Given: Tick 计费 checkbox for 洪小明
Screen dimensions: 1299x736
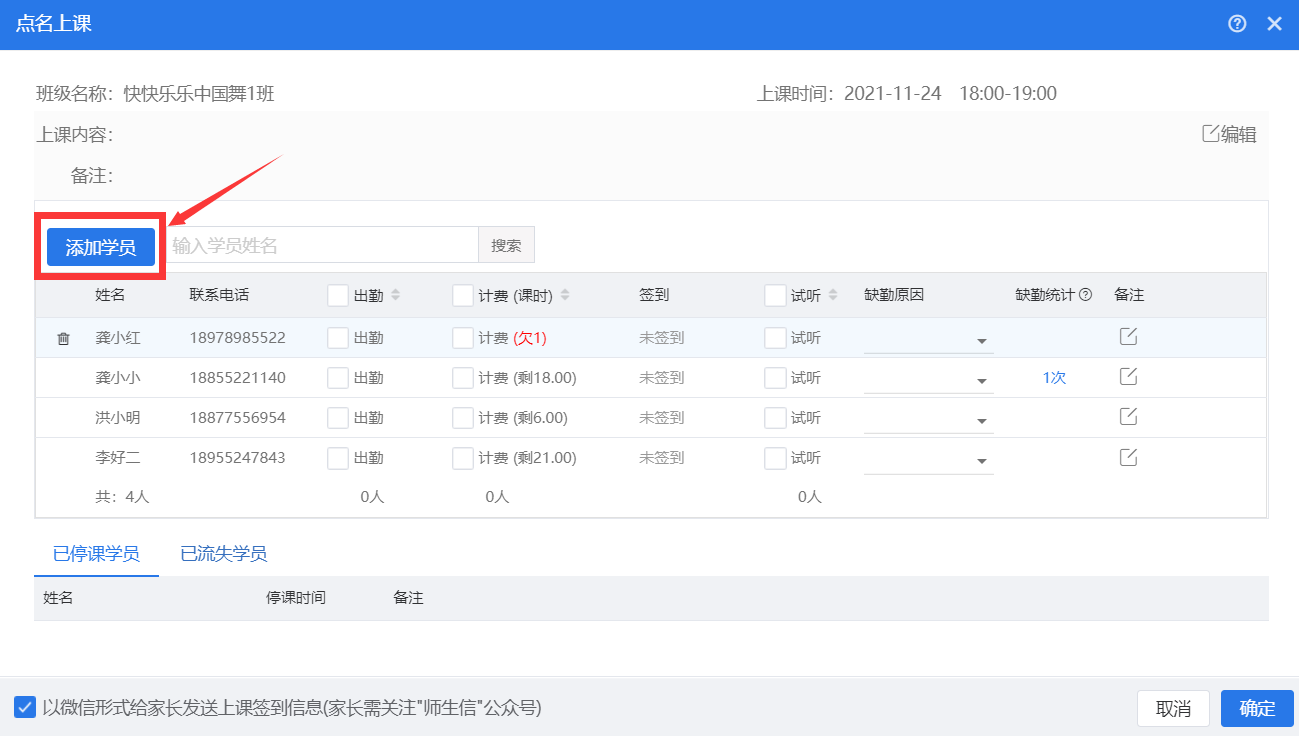Looking at the screenshot, I should 463,418.
